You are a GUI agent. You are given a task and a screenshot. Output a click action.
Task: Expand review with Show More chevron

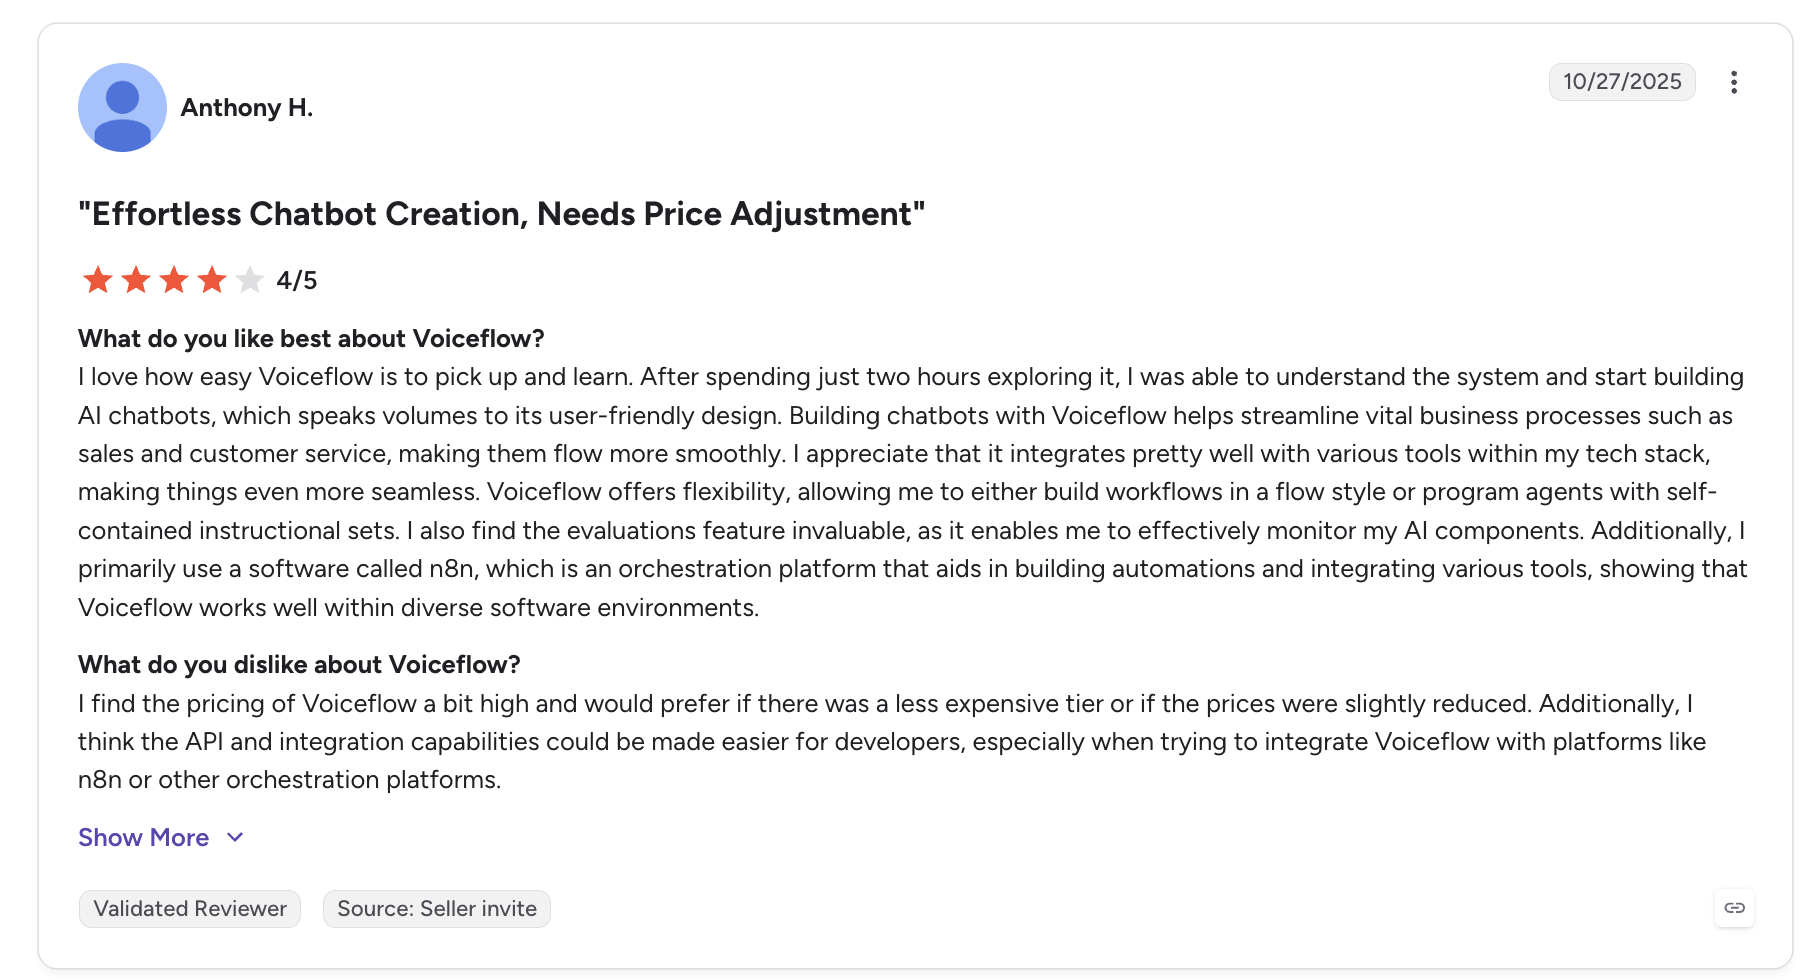pyautogui.click(x=235, y=838)
